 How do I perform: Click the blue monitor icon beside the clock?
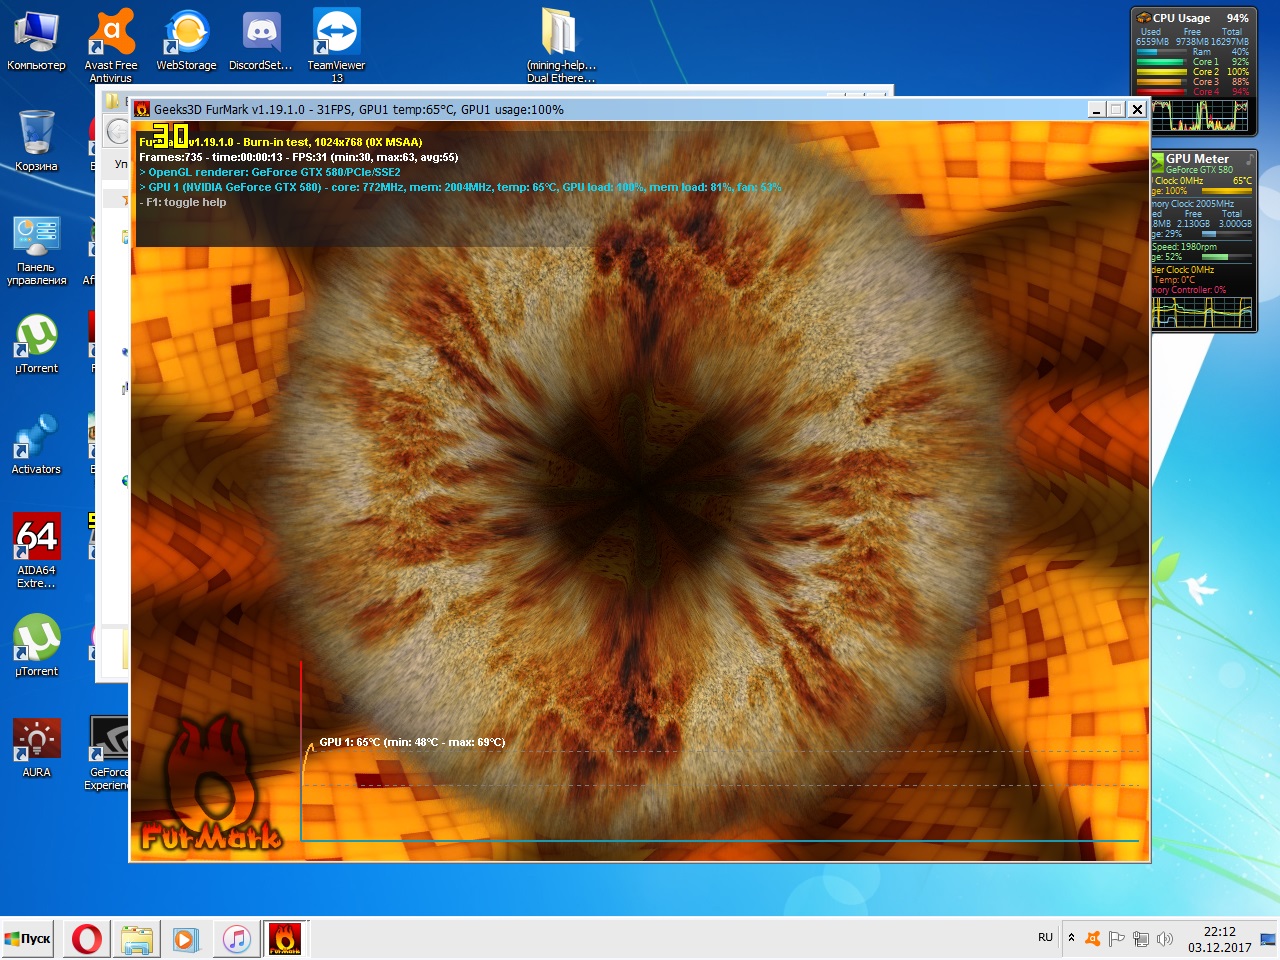(x=1267, y=938)
